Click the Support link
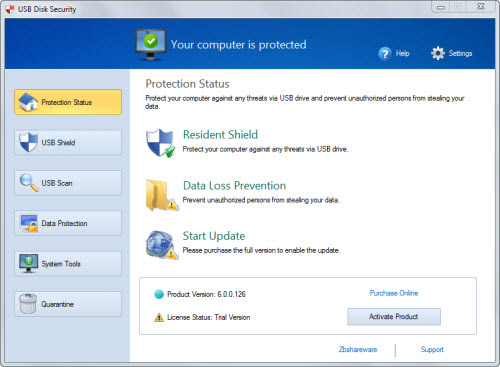500x367 pixels. 432,349
